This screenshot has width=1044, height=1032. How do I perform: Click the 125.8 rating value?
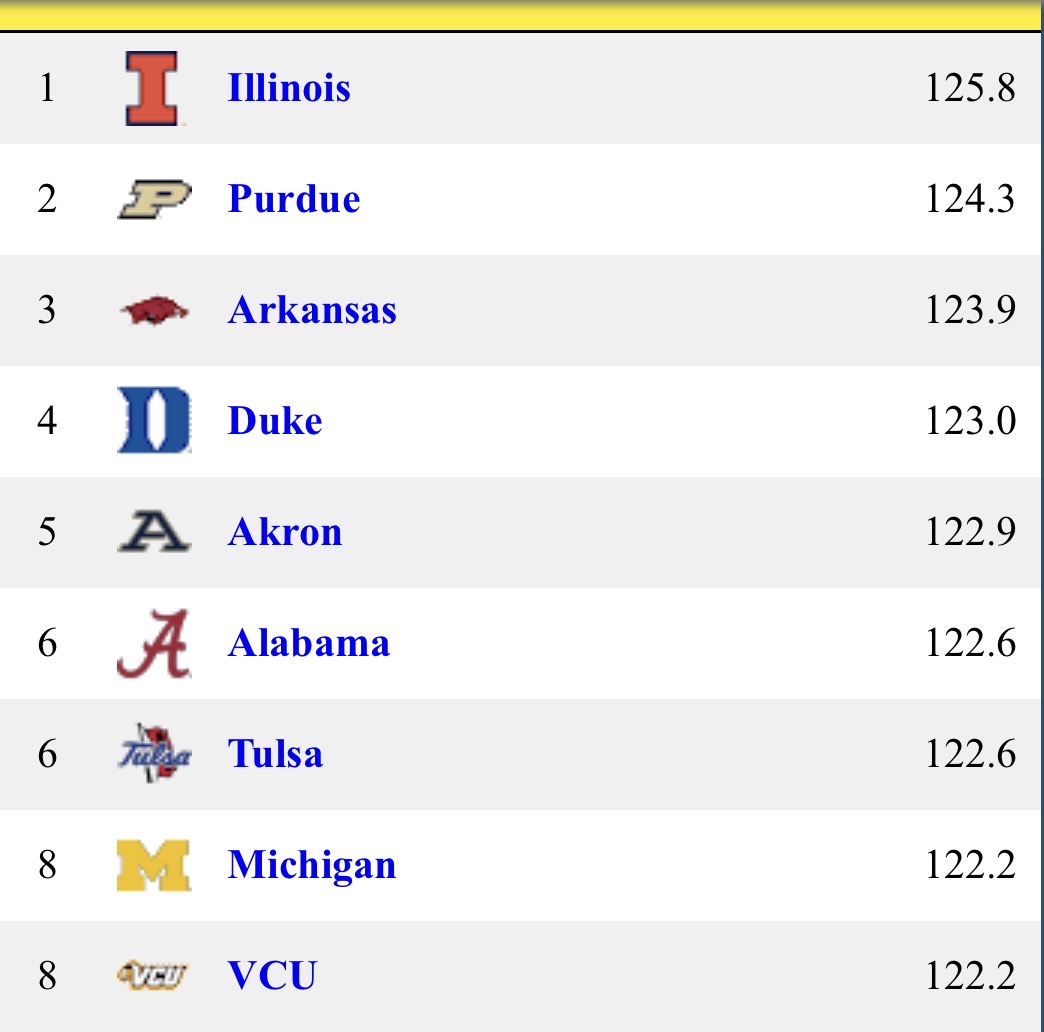970,89
